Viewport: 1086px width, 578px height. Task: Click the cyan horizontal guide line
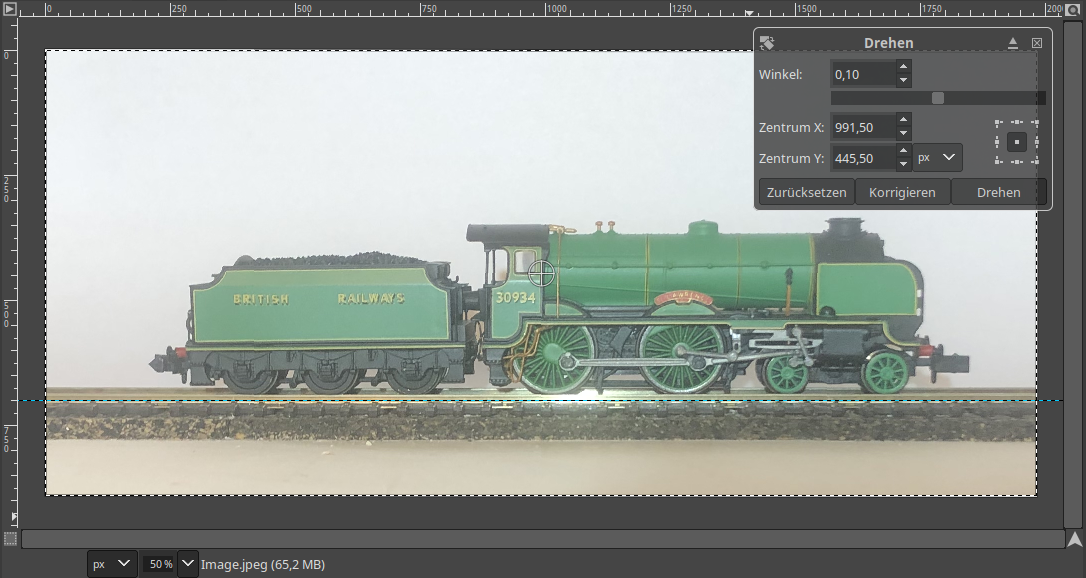click(x=540, y=400)
